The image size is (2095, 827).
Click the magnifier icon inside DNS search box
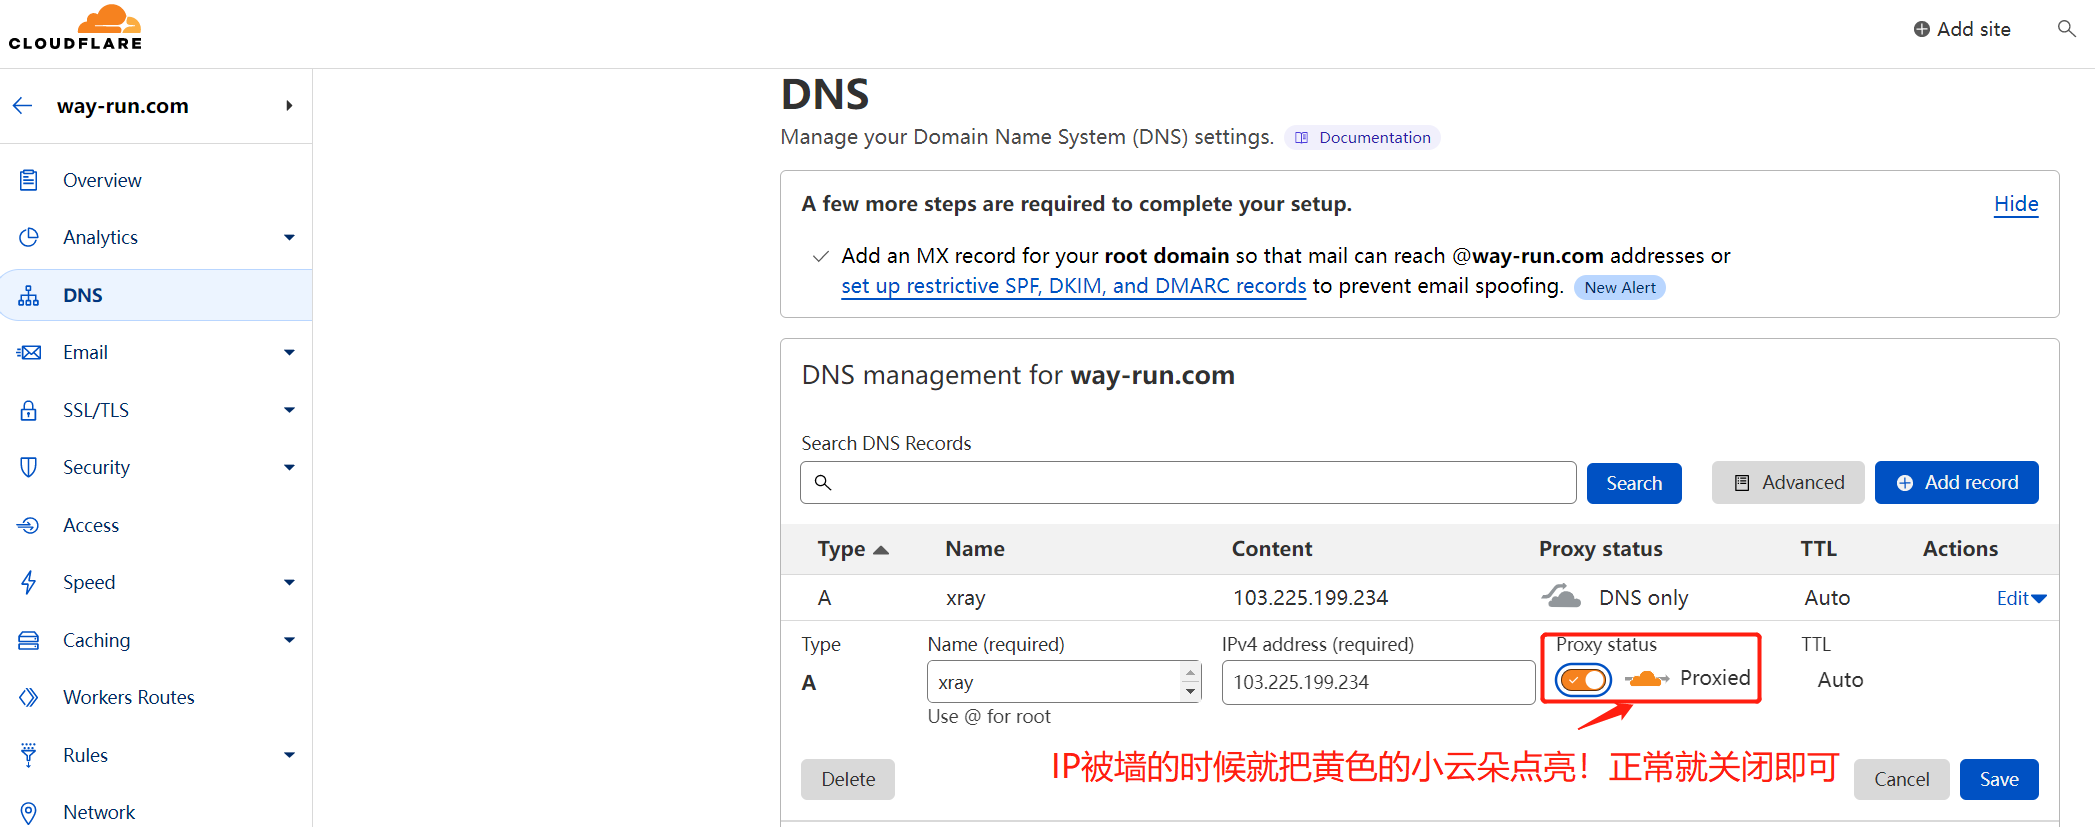click(x=823, y=483)
